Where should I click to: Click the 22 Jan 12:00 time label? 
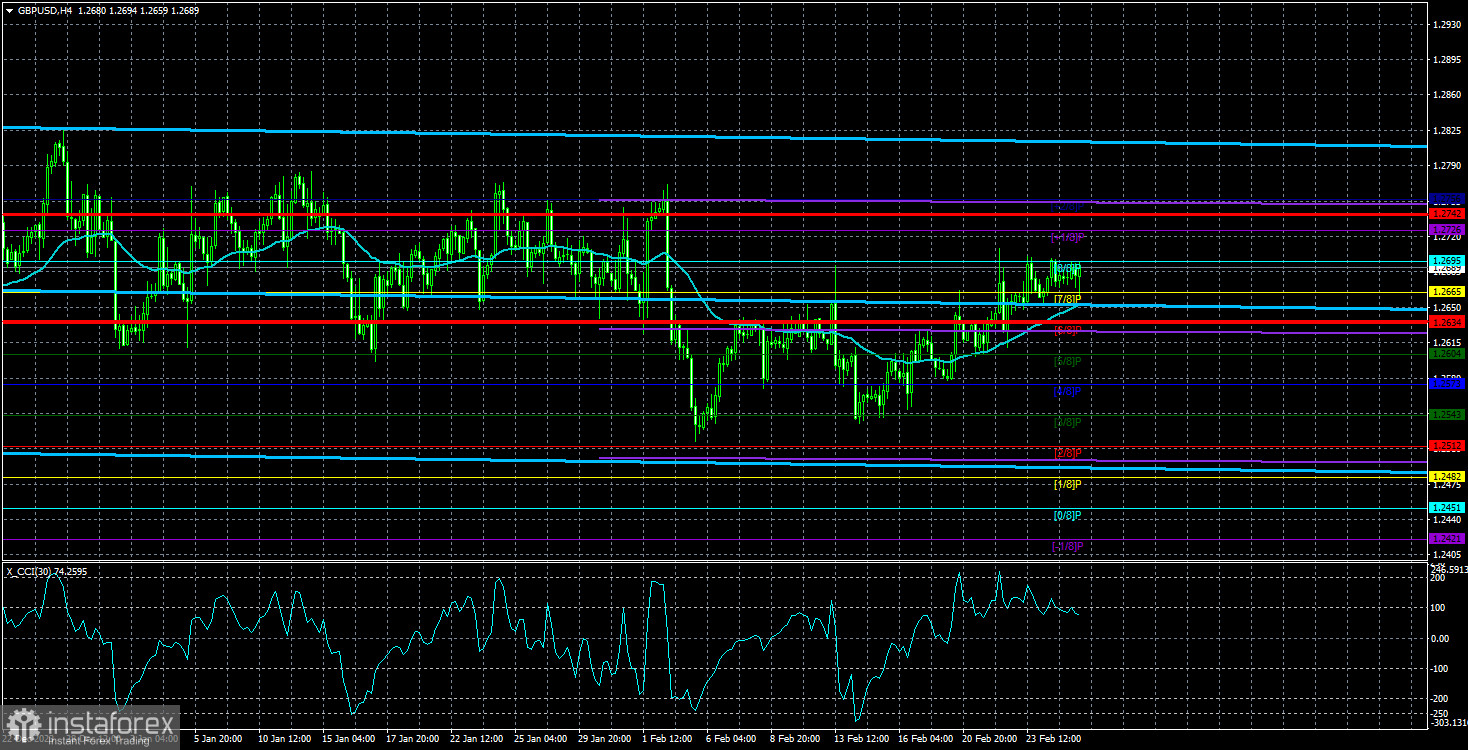[x=476, y=739]
